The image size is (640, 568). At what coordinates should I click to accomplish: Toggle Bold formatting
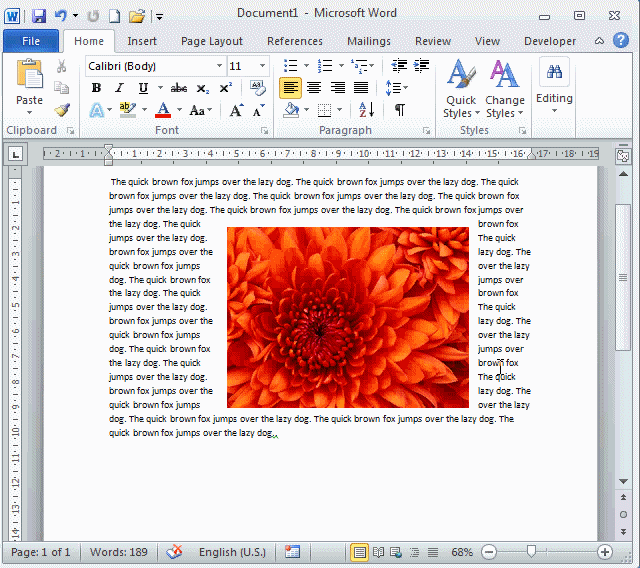(x=97, y=88)
